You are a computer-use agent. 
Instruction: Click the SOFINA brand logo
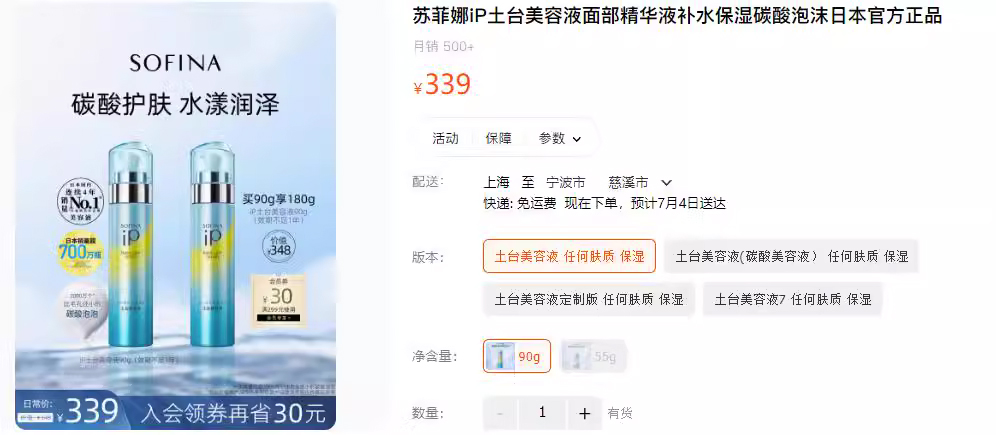[175, 63]
